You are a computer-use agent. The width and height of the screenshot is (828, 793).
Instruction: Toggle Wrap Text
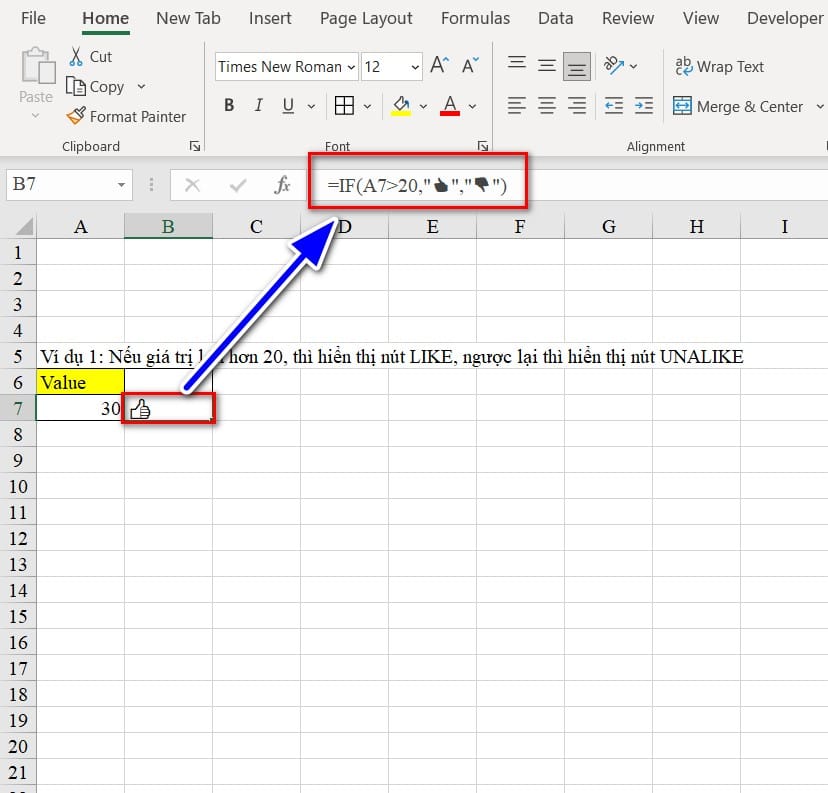pyautogui.click(x=719, y=67)
